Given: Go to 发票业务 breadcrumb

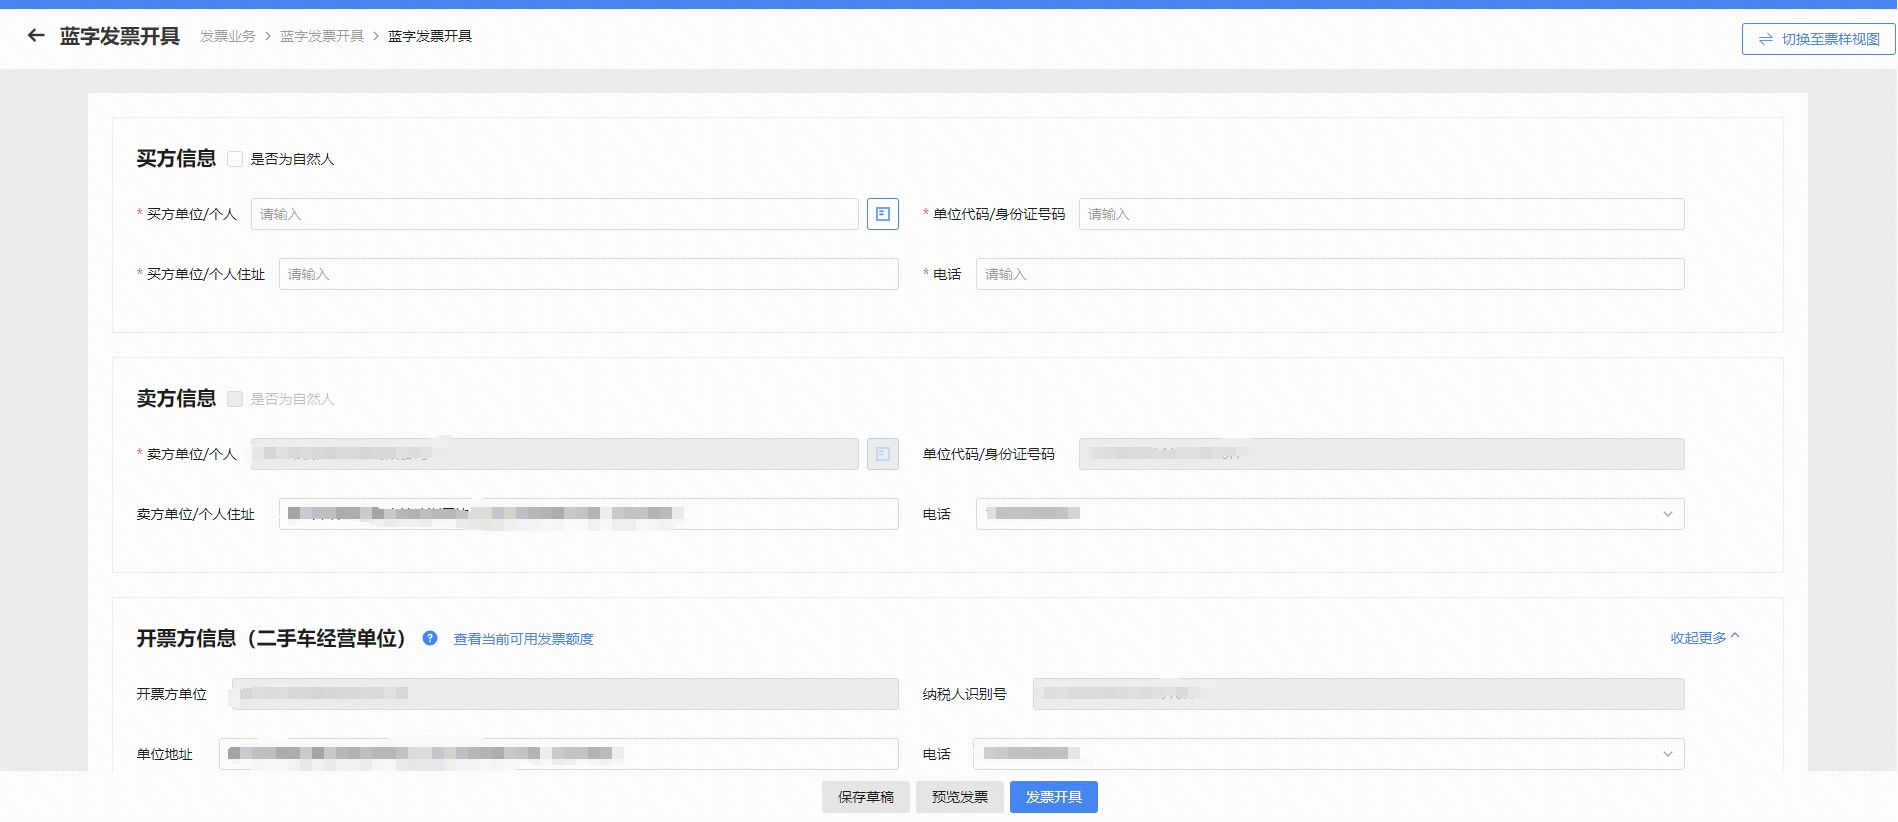Looking at the screenshot, I should point(227,36).
